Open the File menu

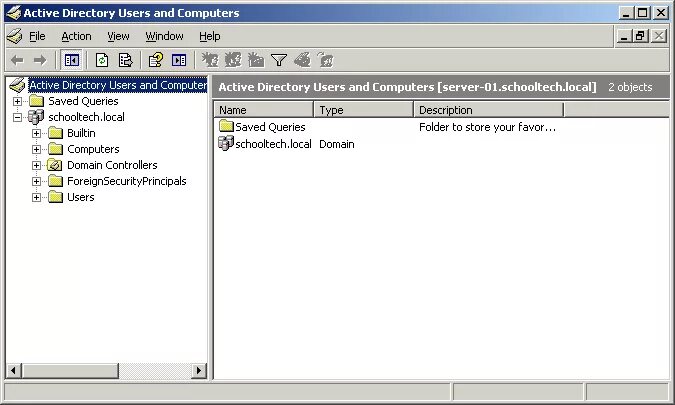coord(37,36)
